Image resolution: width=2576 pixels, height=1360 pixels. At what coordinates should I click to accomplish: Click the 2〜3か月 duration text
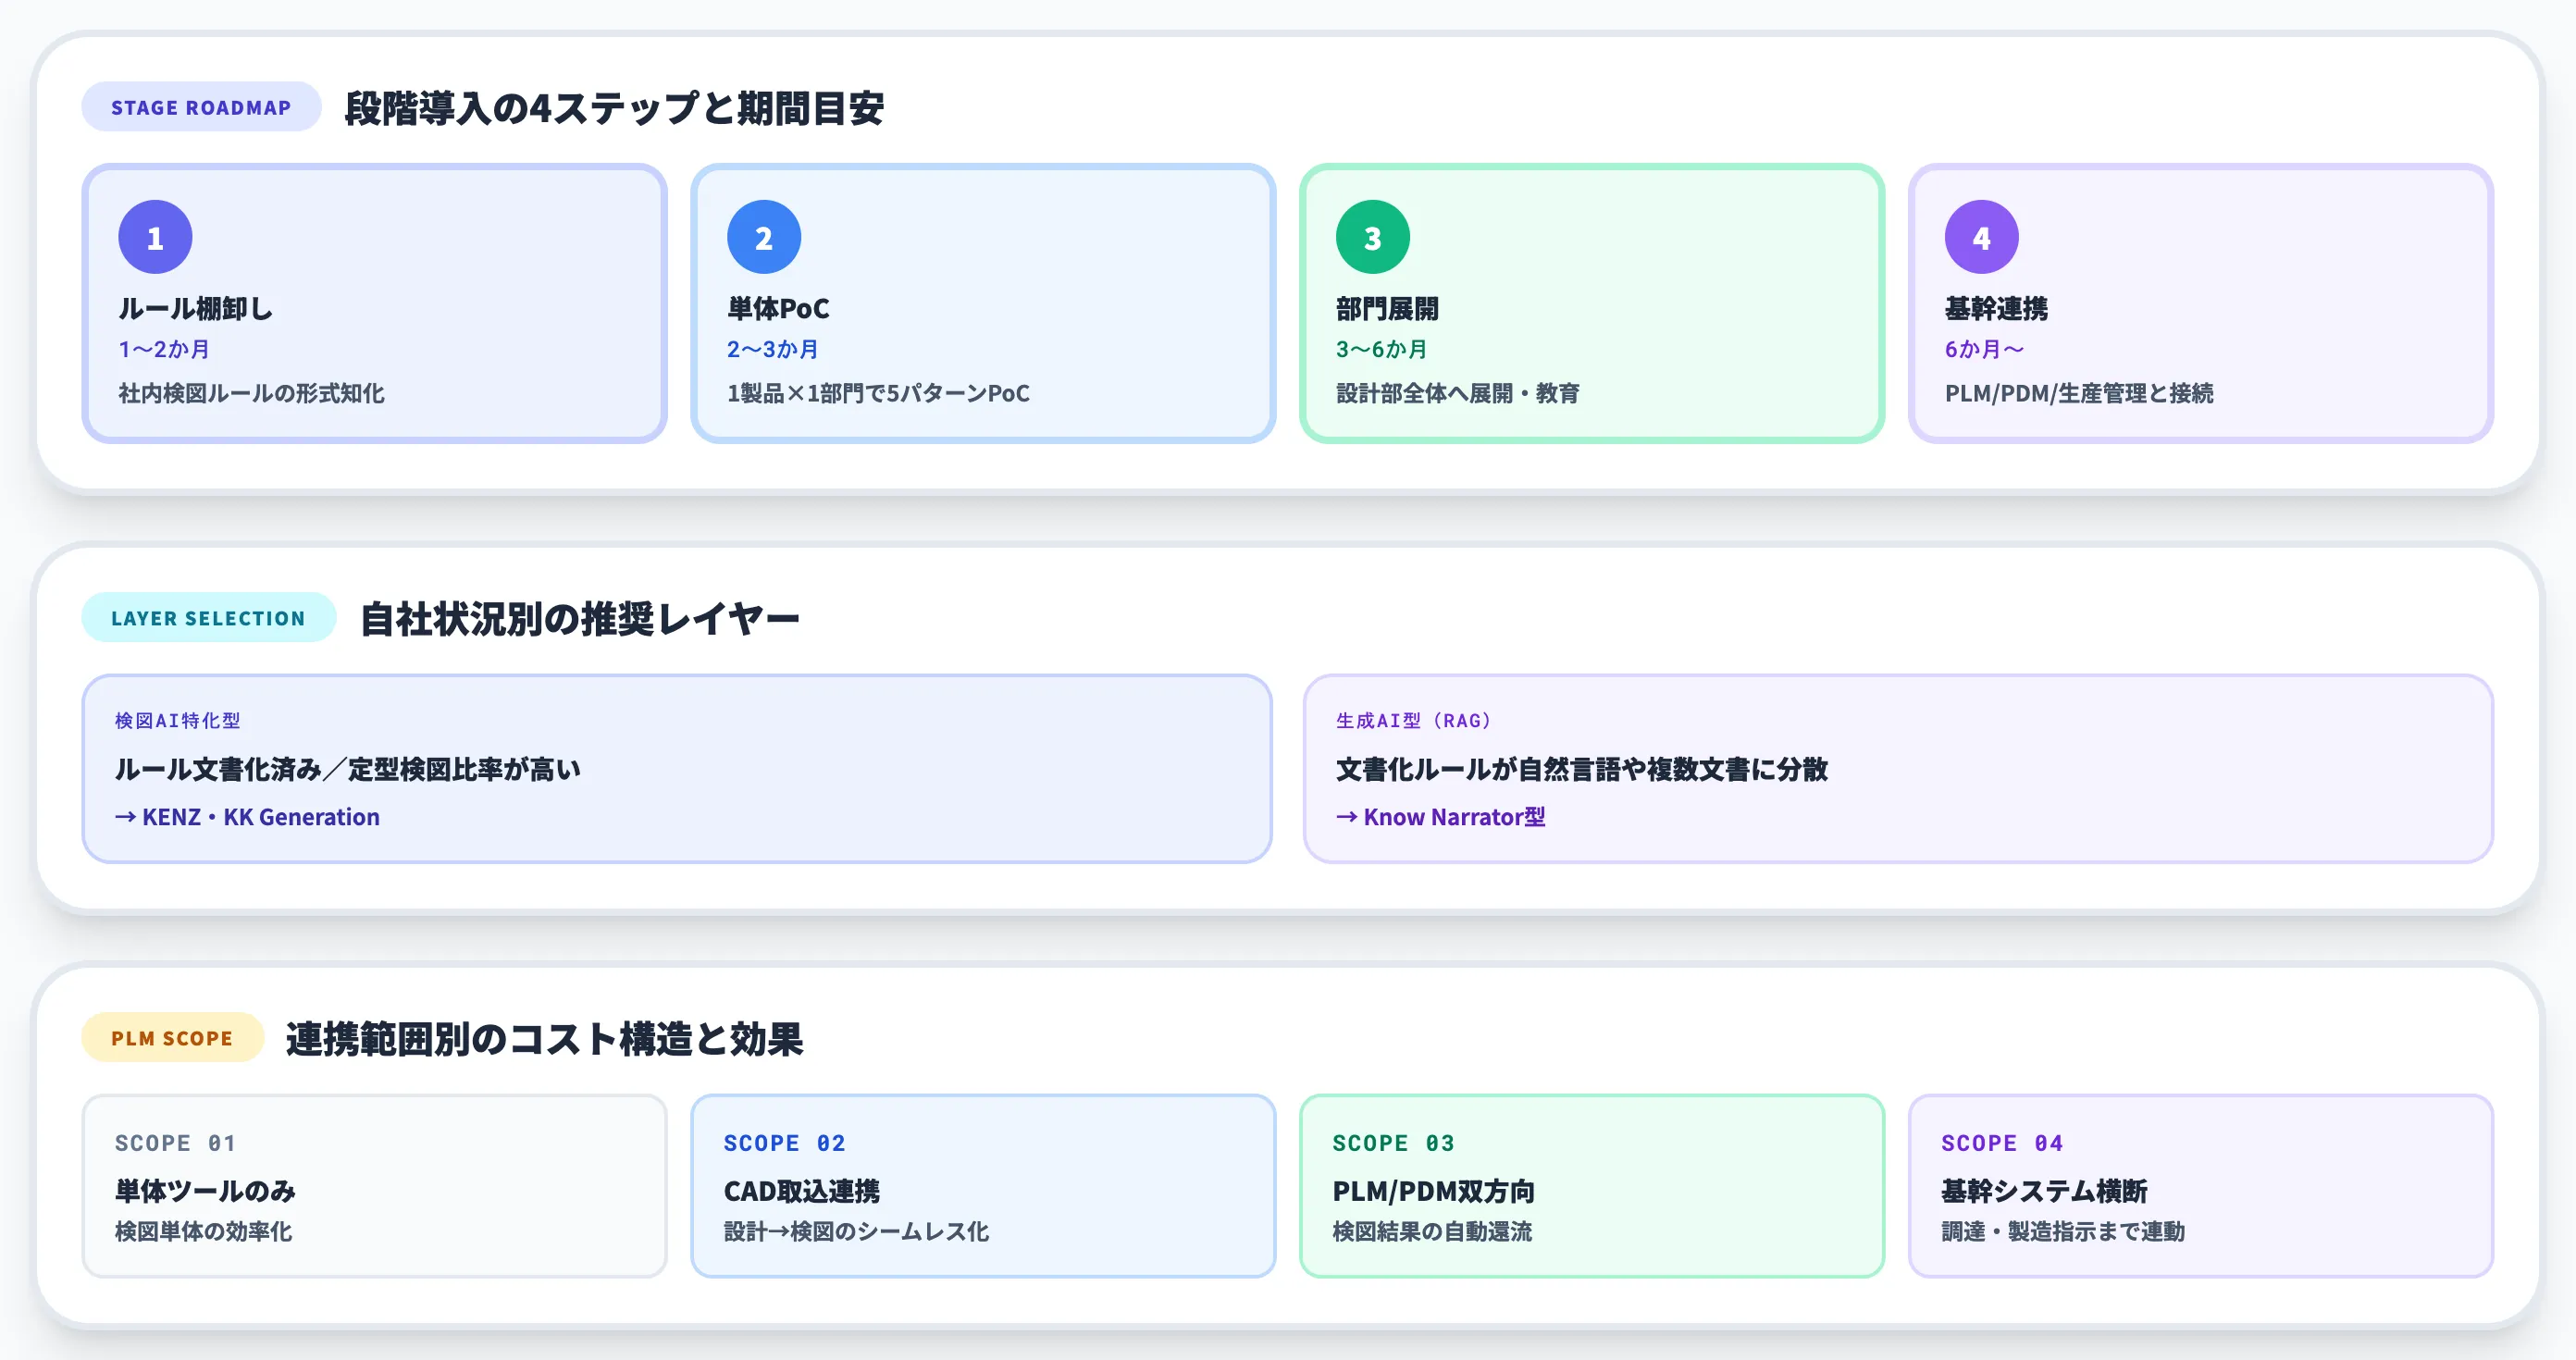pyautogui.click(x=773, y=349)
